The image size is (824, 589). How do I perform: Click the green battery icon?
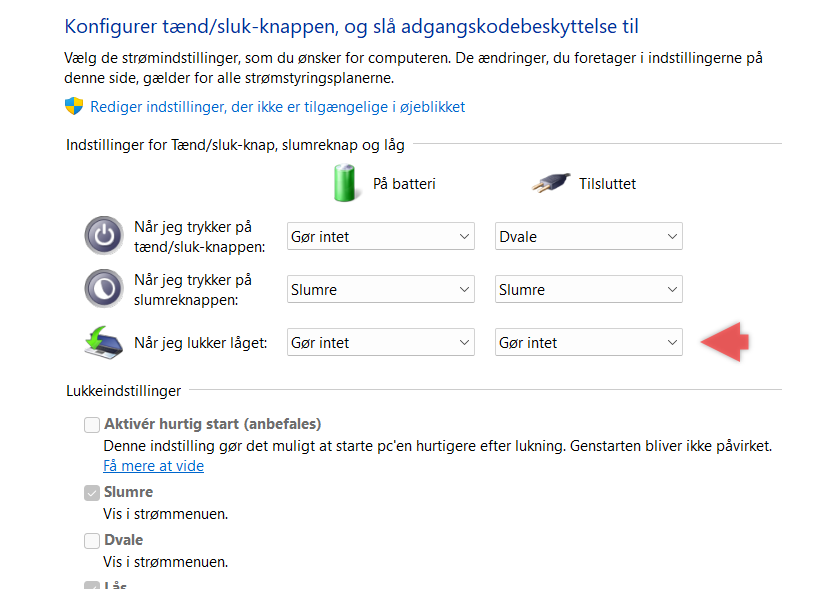pyautogui.click(x=345, y=183)
